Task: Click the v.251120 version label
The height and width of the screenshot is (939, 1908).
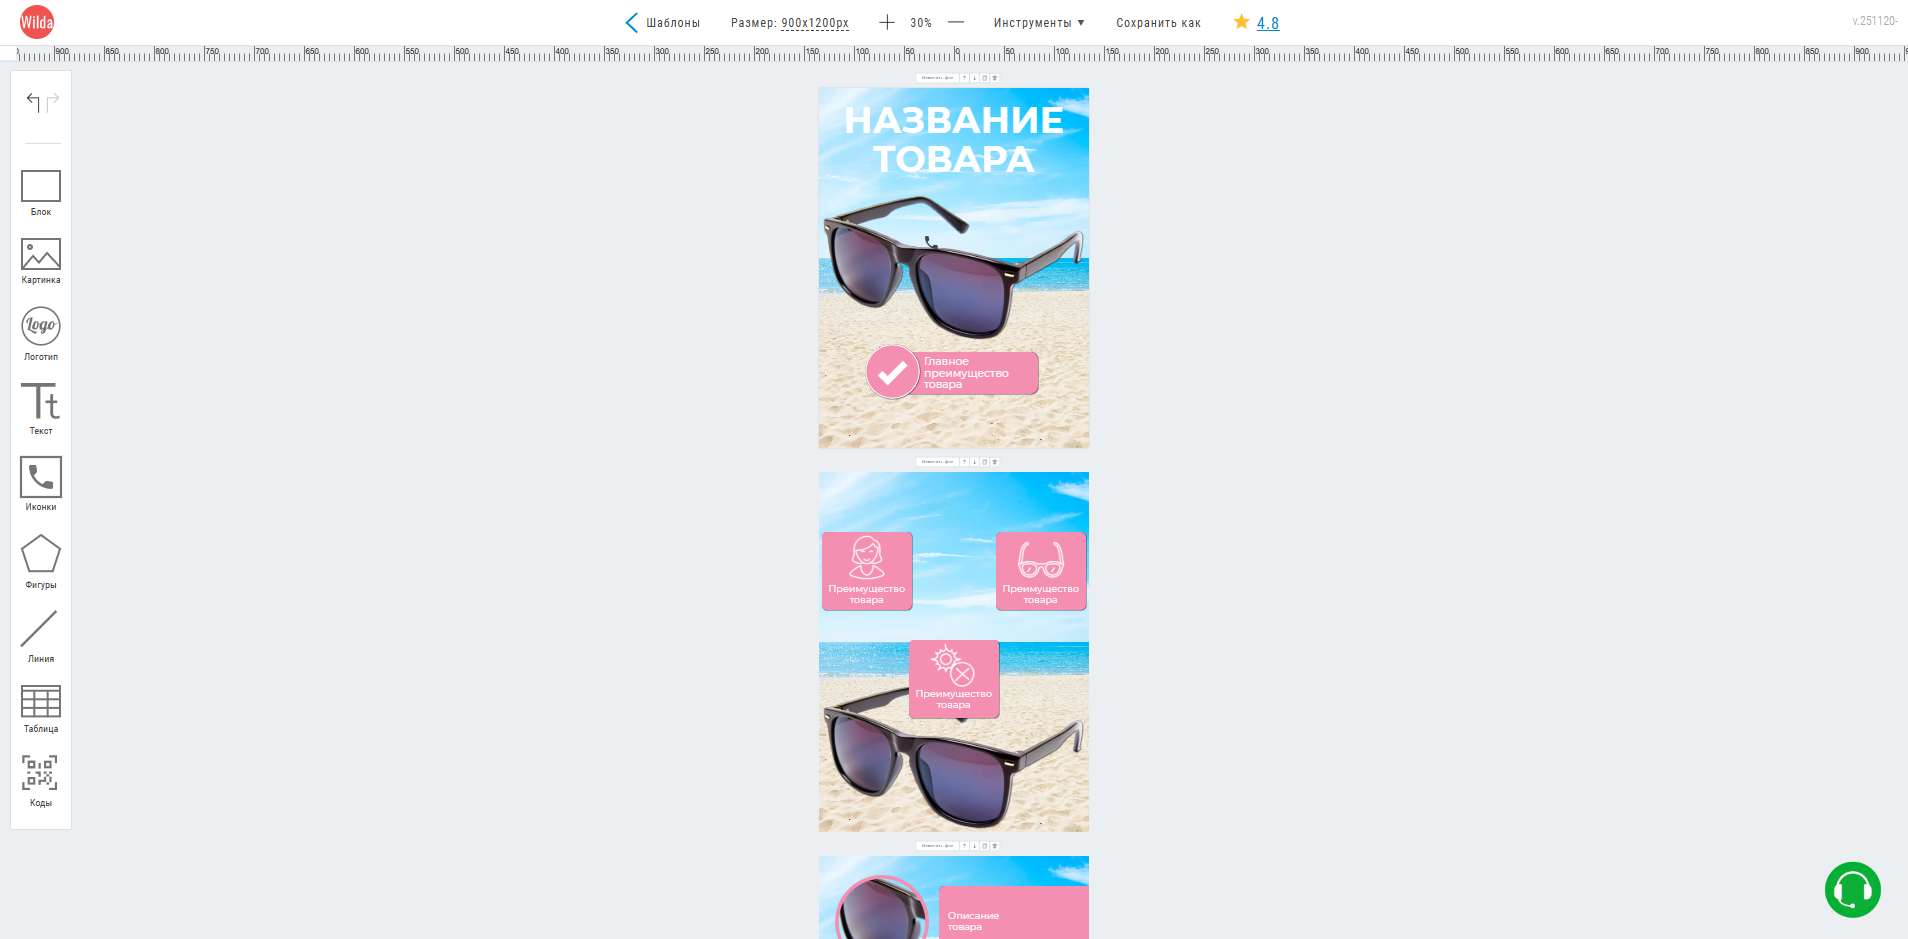Action: click(1875, 21)
